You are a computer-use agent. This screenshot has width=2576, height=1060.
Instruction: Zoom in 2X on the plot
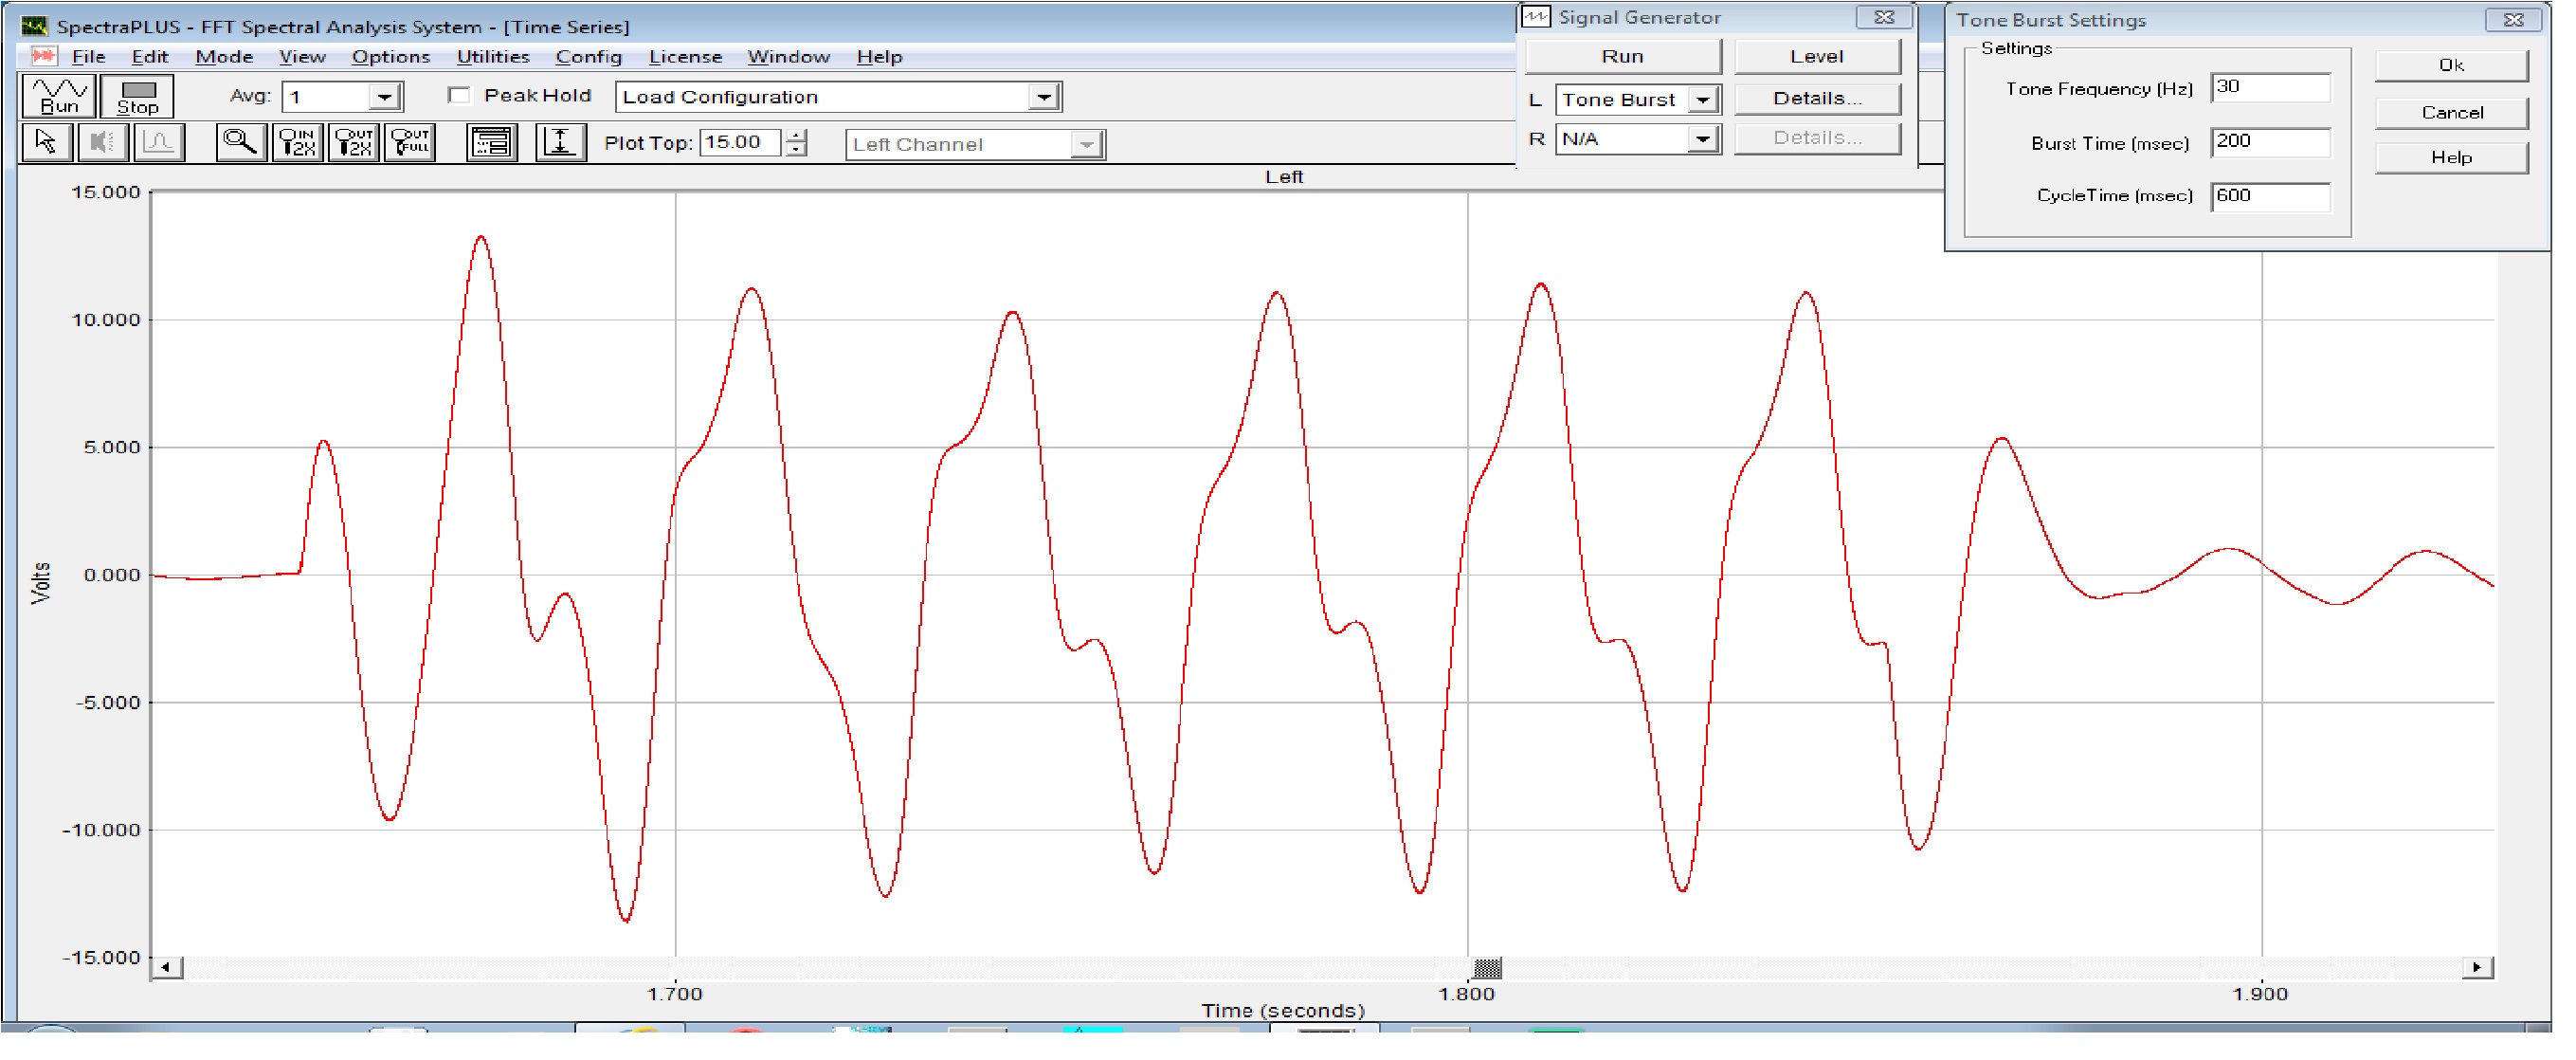point(298,144)
